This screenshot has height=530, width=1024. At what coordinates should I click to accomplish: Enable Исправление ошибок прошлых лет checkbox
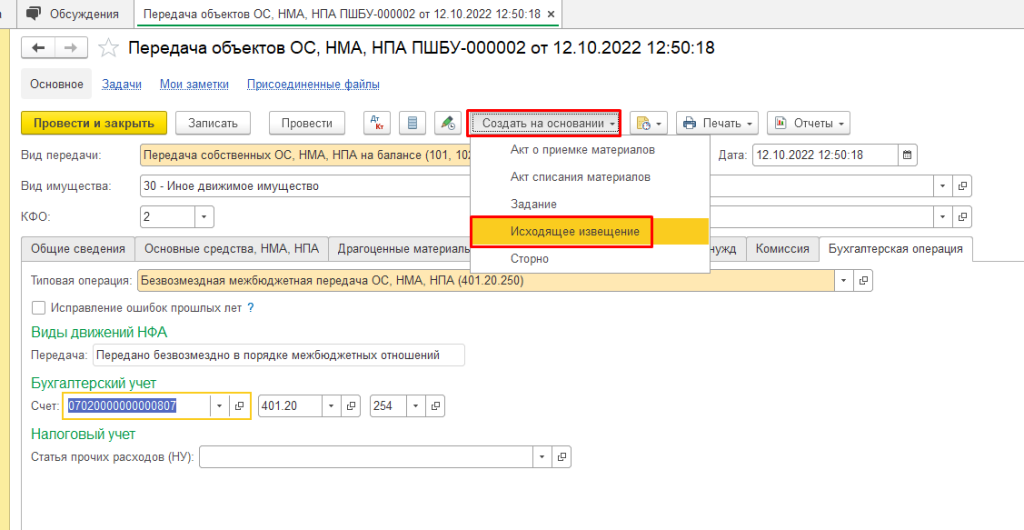click(x=39, y=307)
